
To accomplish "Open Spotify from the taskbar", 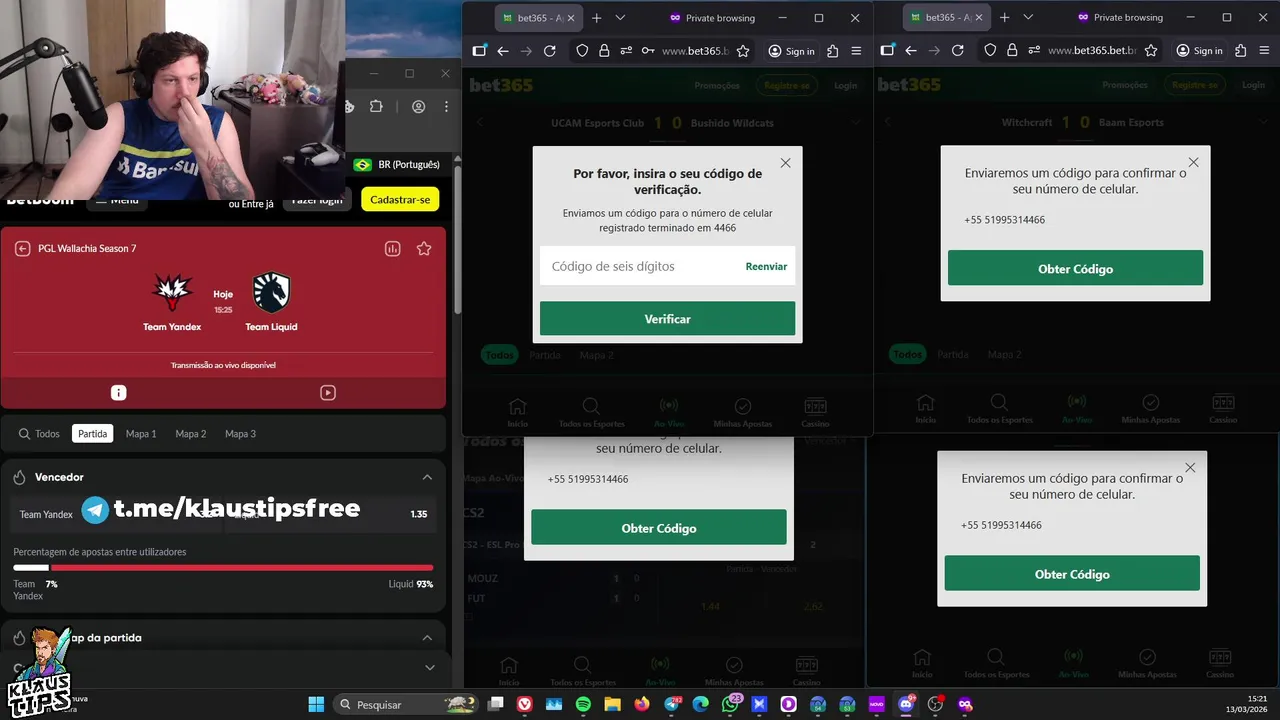I will (x=583, y=704).
